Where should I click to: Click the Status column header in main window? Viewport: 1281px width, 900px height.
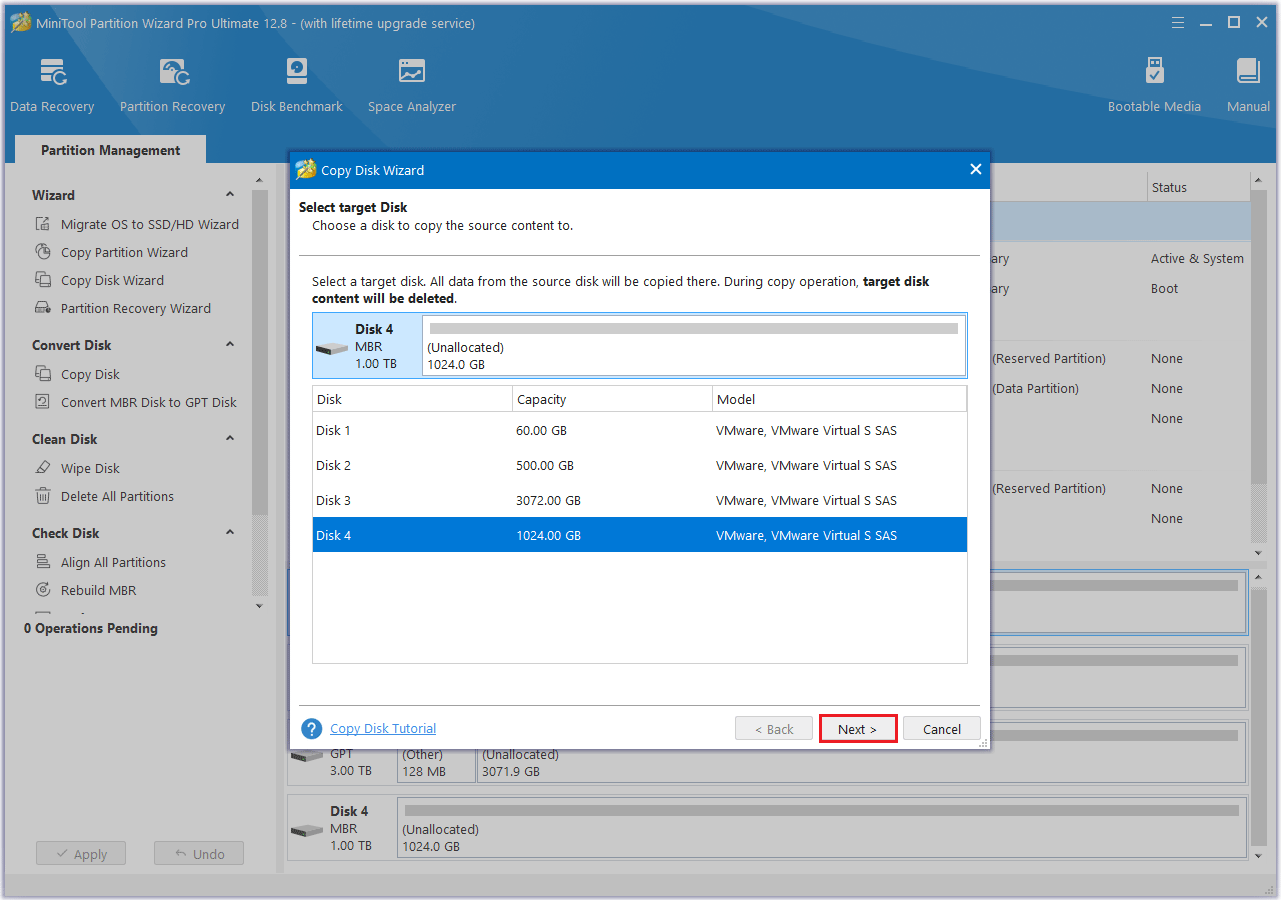tap(1197, 187)
